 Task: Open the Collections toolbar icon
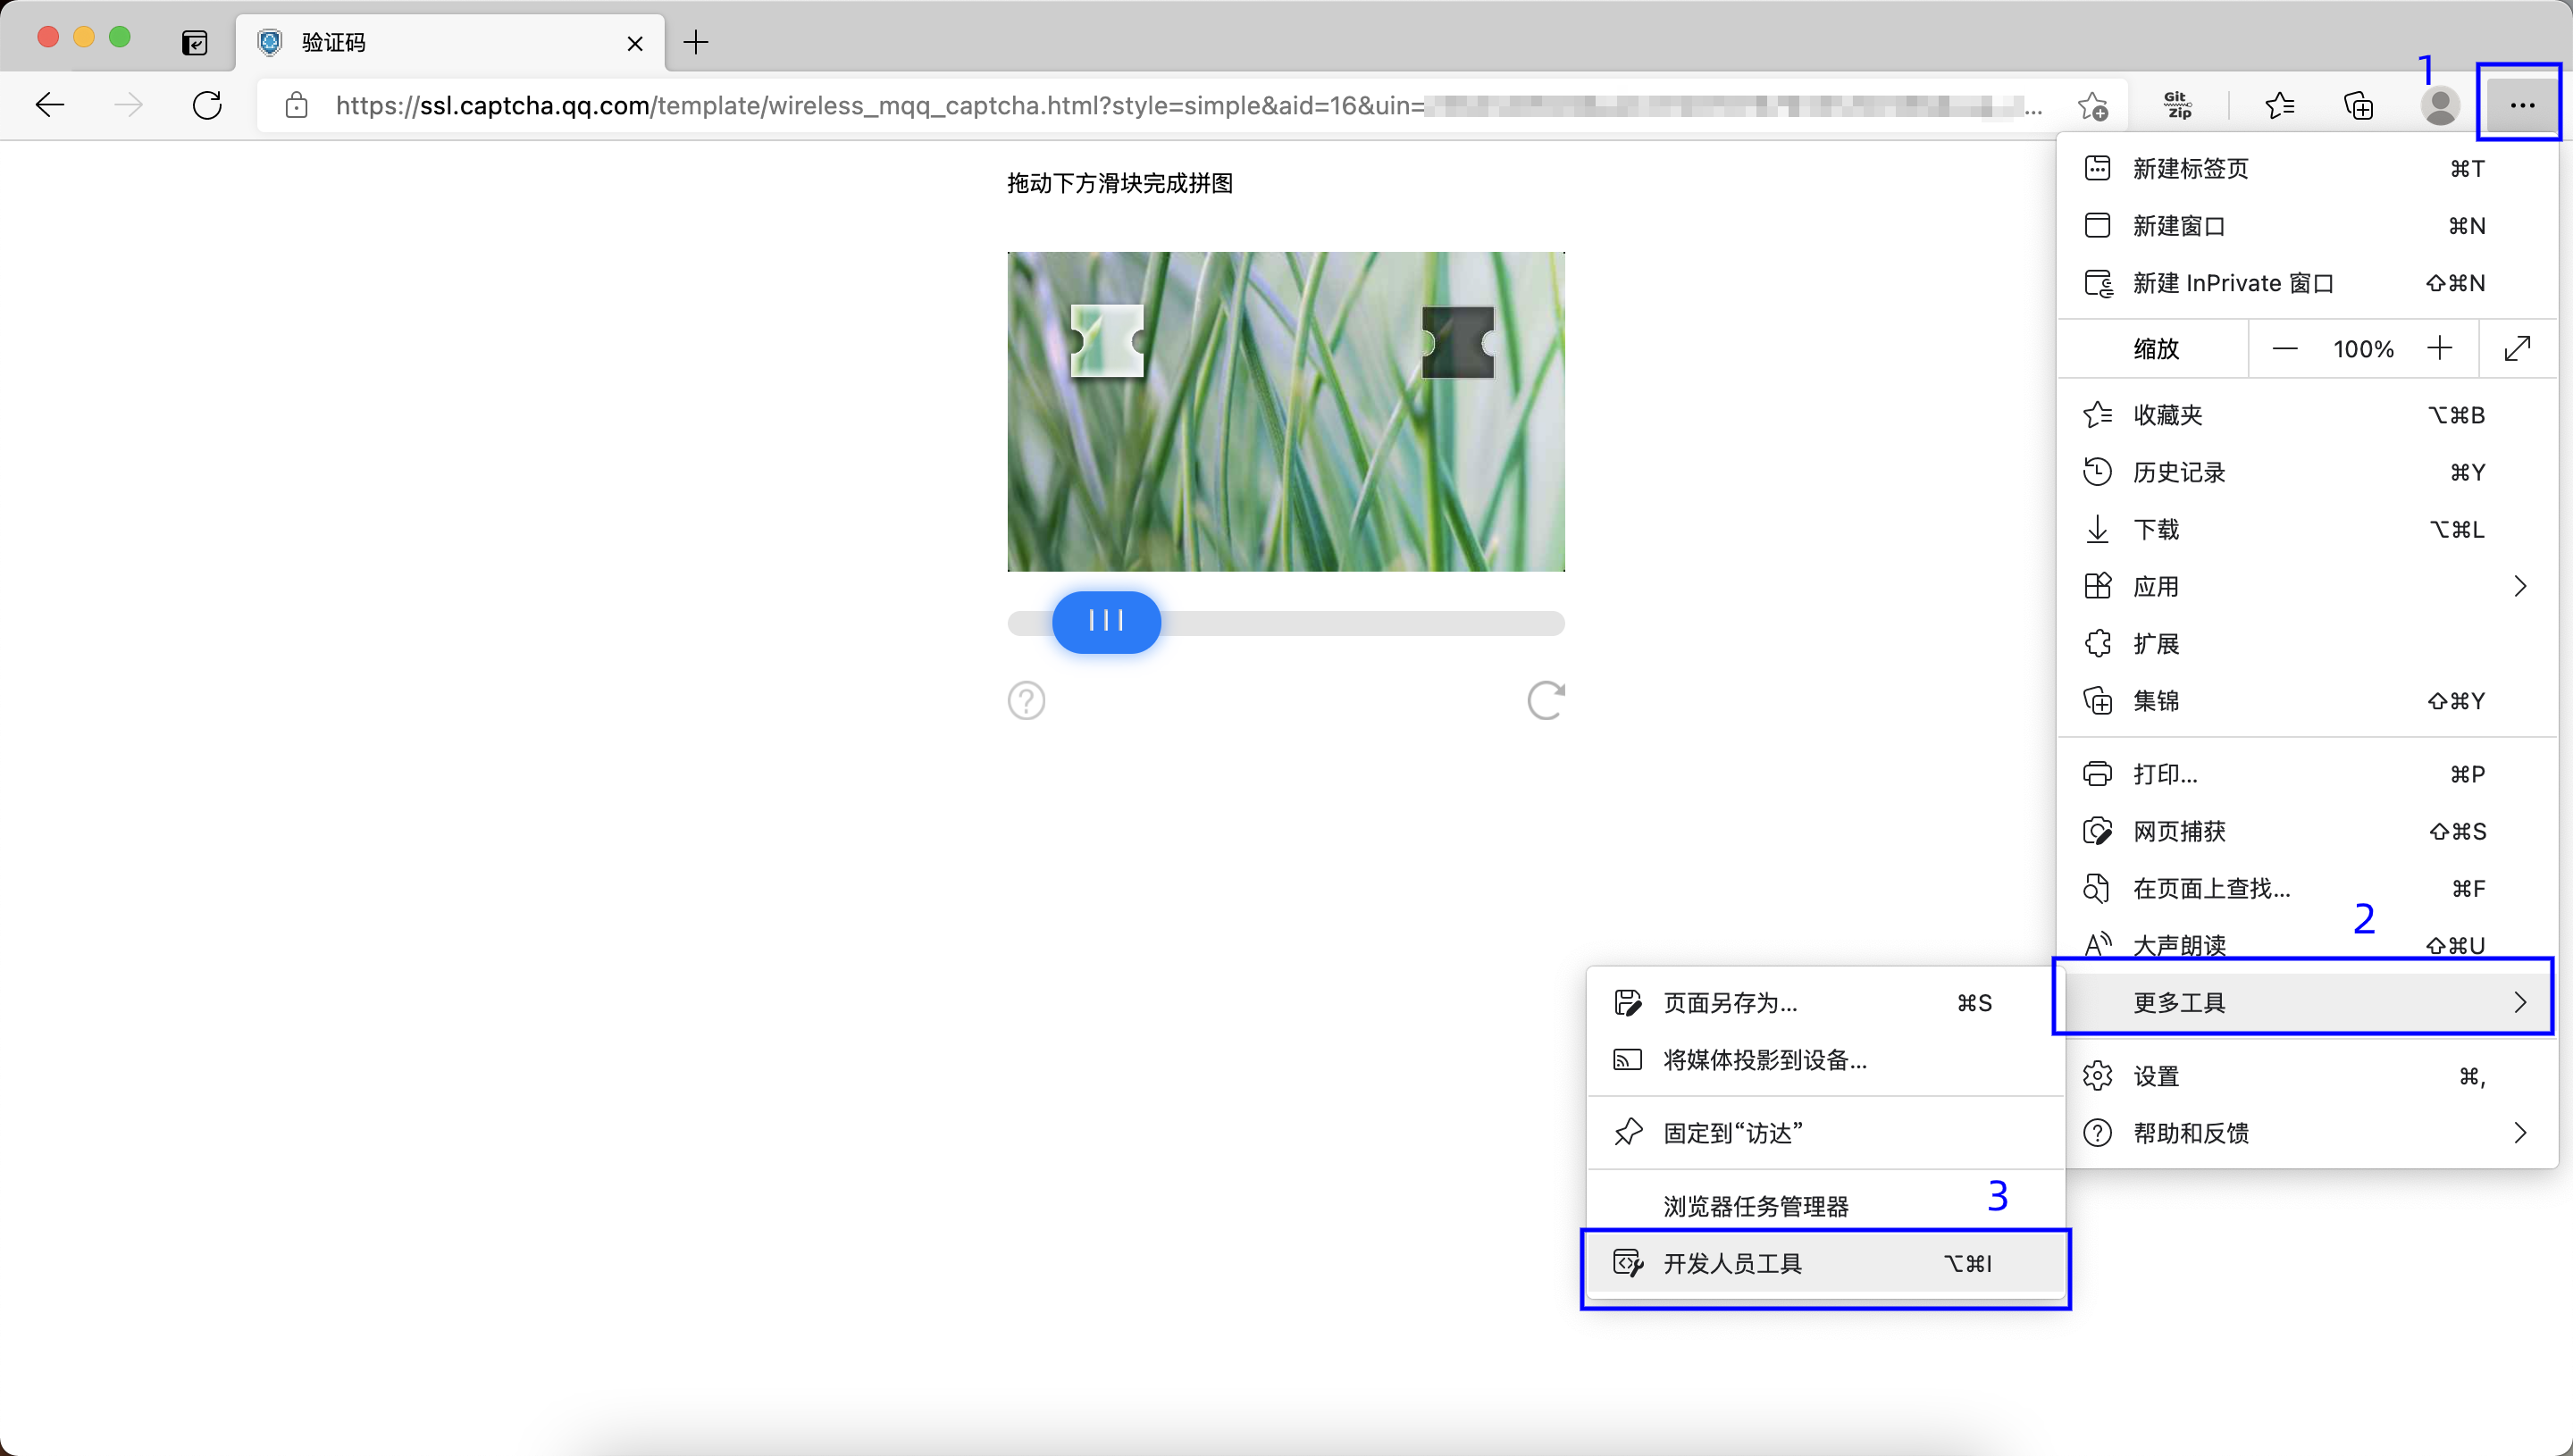point(2358,105)
